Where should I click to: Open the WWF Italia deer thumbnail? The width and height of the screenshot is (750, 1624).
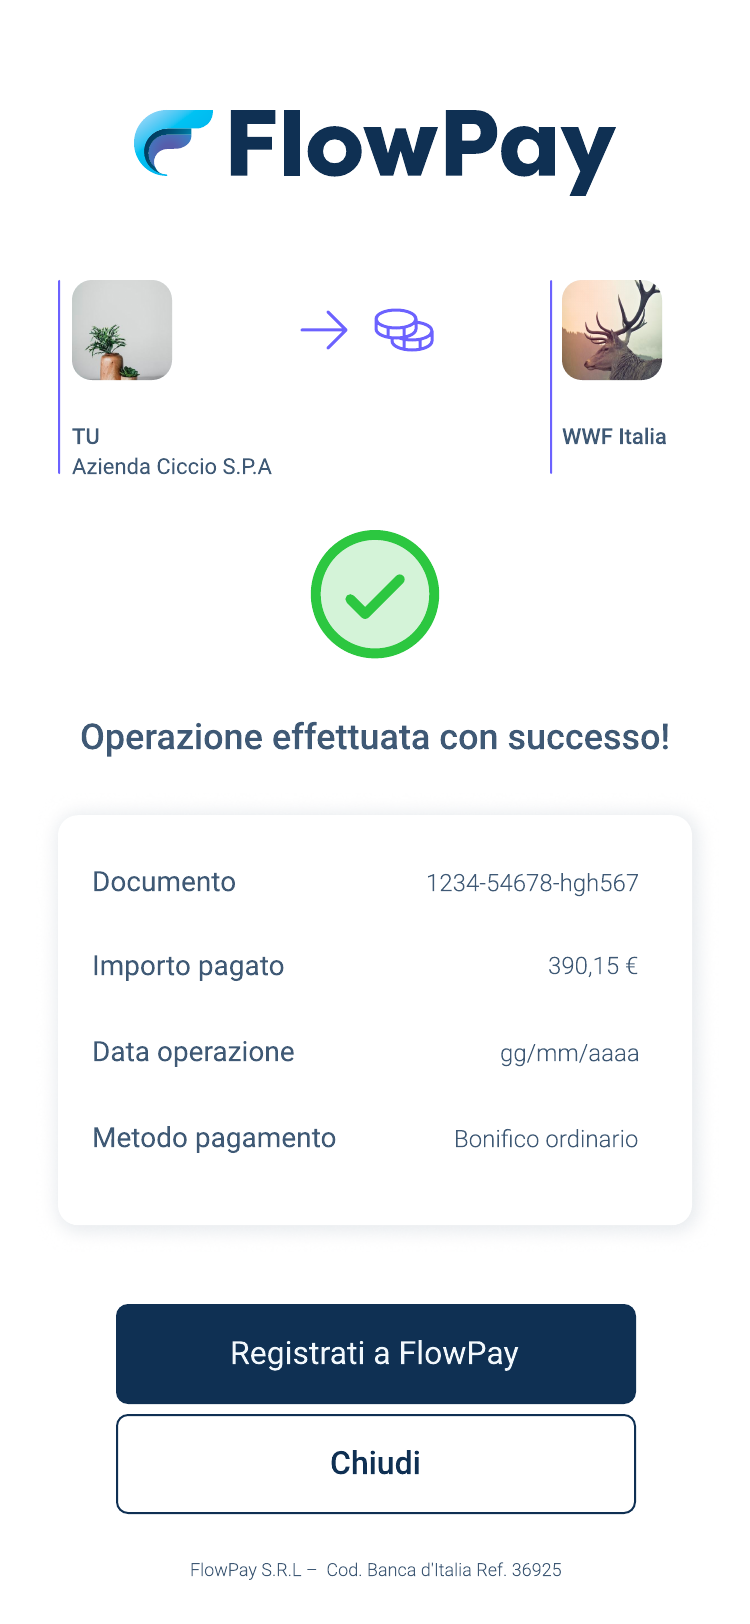click(x=612, y=330)
